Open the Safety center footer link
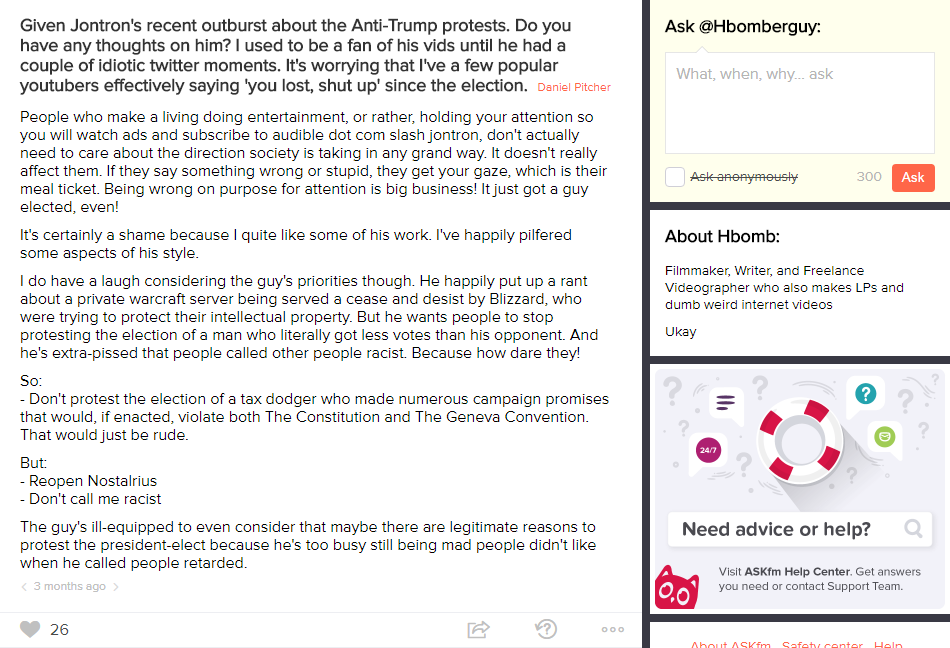The image size is (950, 648). (822, 644)
